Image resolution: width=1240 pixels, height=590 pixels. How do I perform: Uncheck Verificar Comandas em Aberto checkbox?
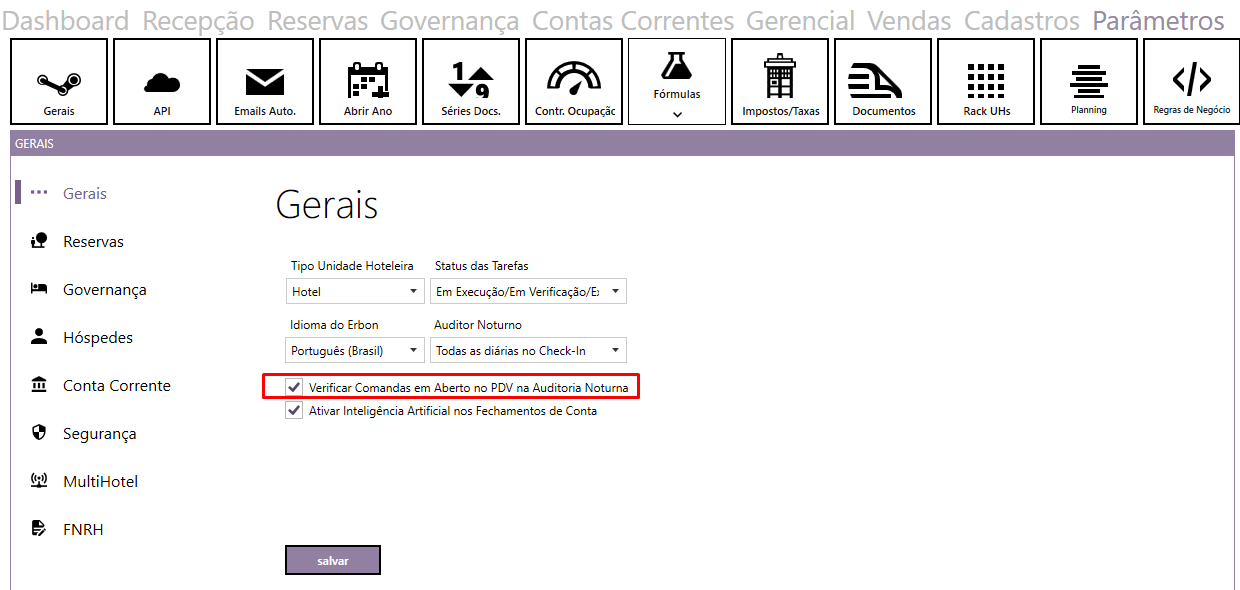point(294,386)
